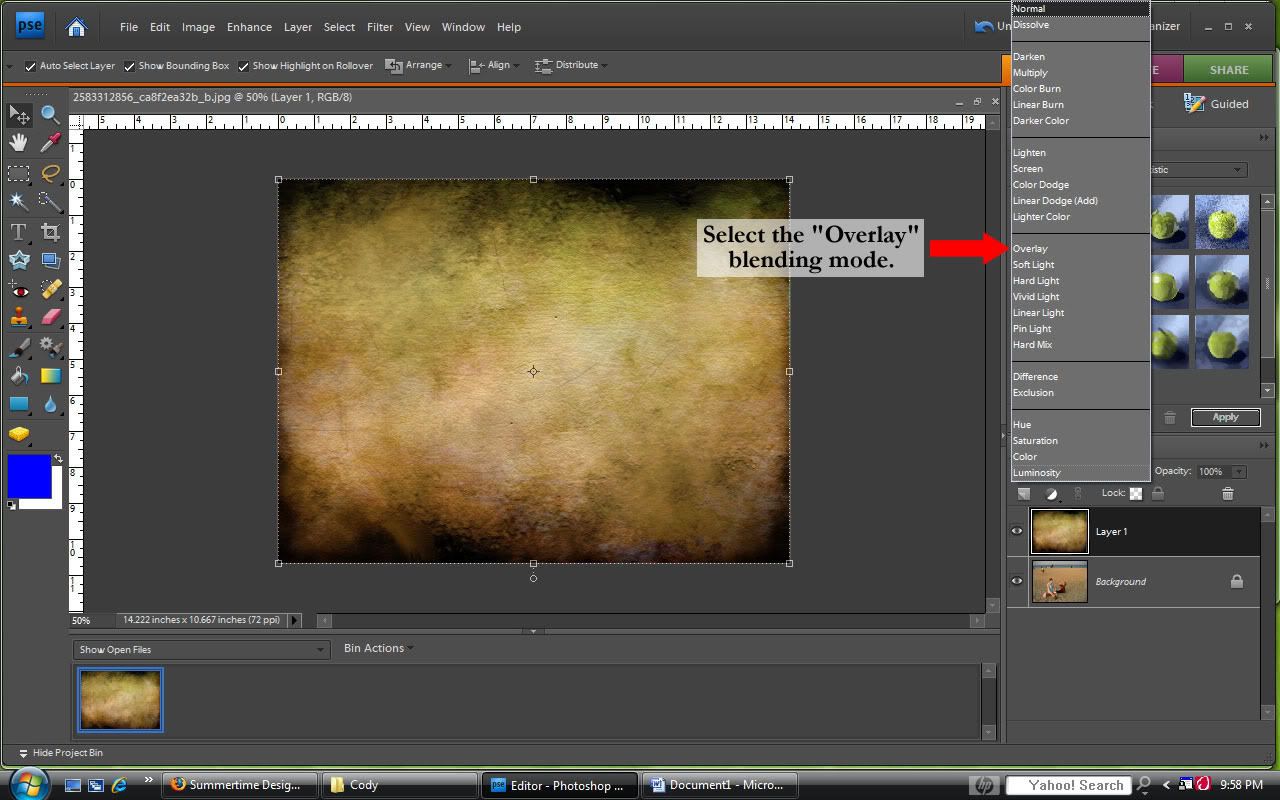Toggle Show Bounding Box checkbox
Viewport: 1280px width, 800px height.
129,66
